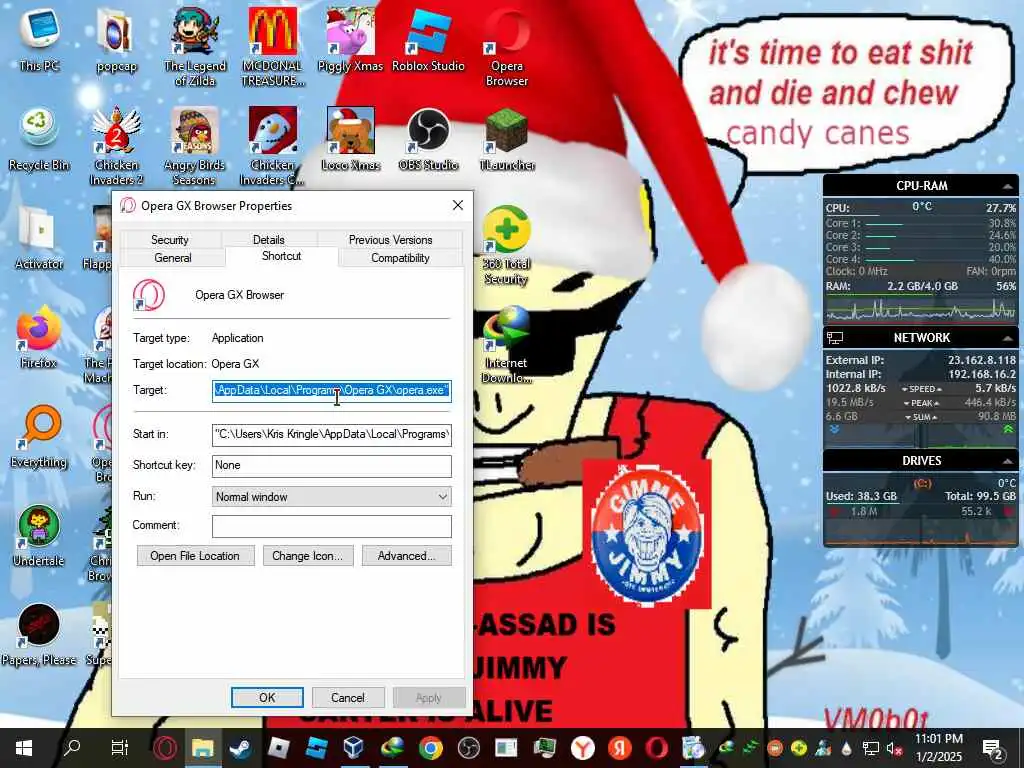Collapse the NETWORK gadget panel
The image size is (1024, 768).
pyautogui.click(x=1008, y=338)
